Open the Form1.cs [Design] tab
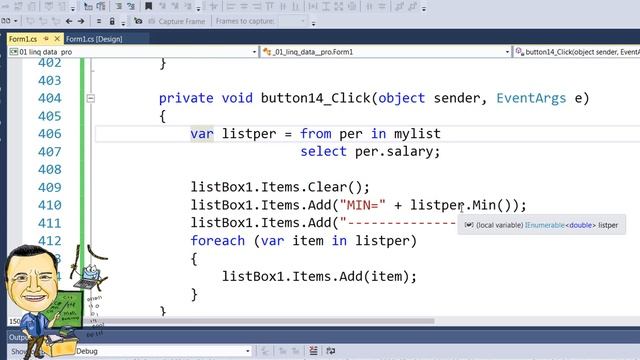This screenshot has height=360, width=640. click(94, 39)
